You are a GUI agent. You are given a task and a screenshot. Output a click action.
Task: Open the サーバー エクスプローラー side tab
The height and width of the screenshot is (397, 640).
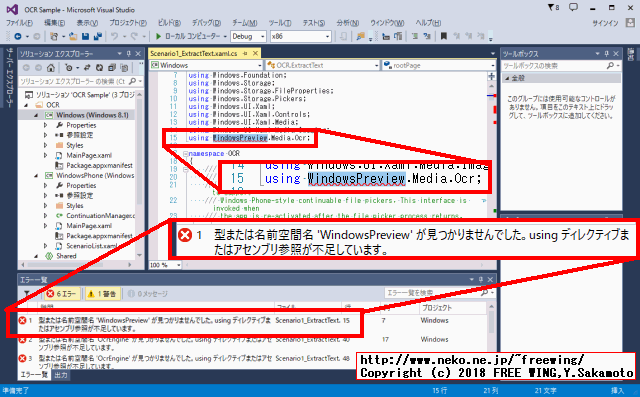[x=10, y=77]
